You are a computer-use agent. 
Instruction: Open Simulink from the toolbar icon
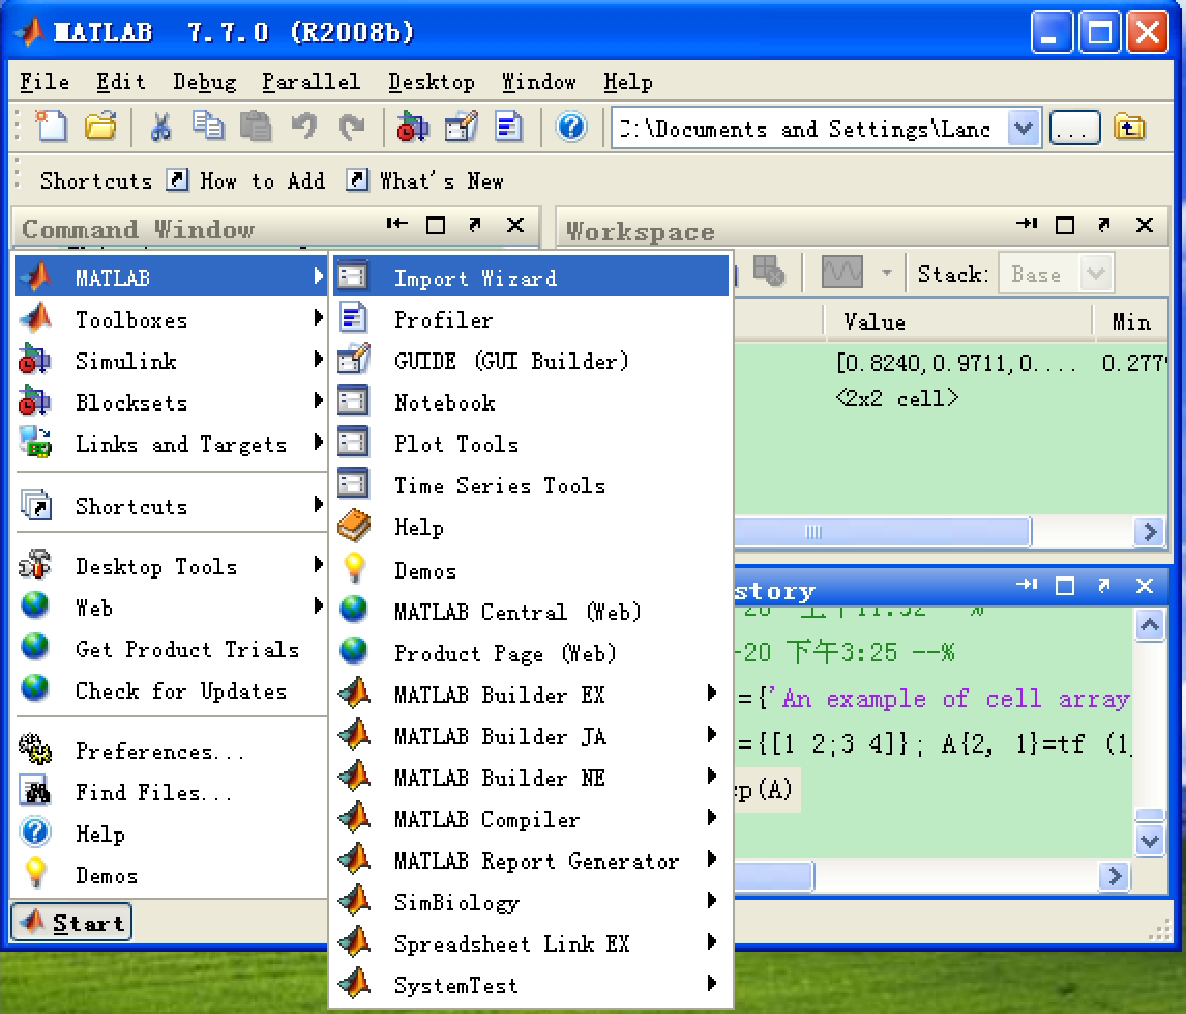[412, 127]
